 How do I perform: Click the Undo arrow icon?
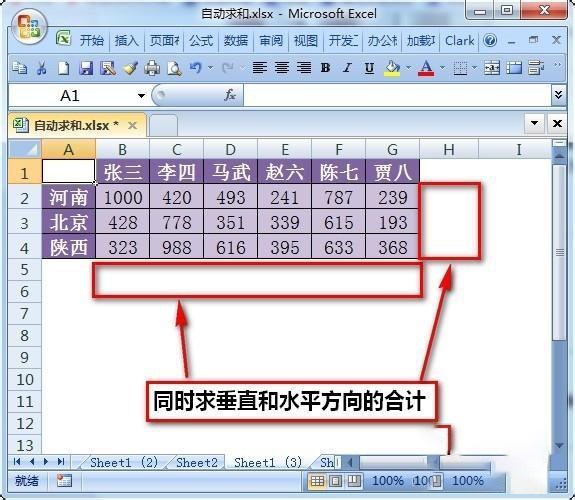196,68
